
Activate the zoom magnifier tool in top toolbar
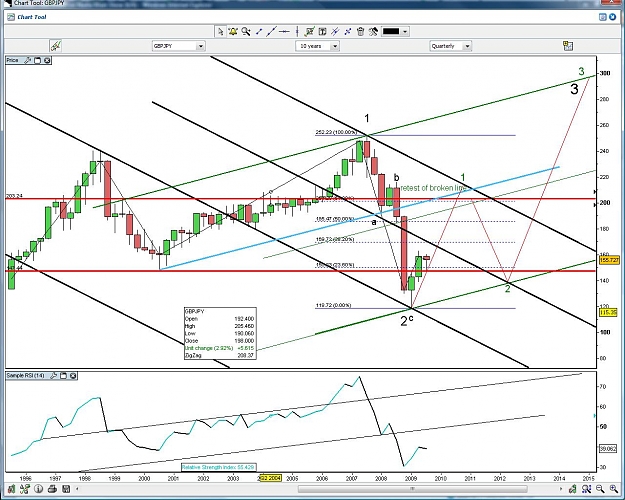(x=246, y=31)
